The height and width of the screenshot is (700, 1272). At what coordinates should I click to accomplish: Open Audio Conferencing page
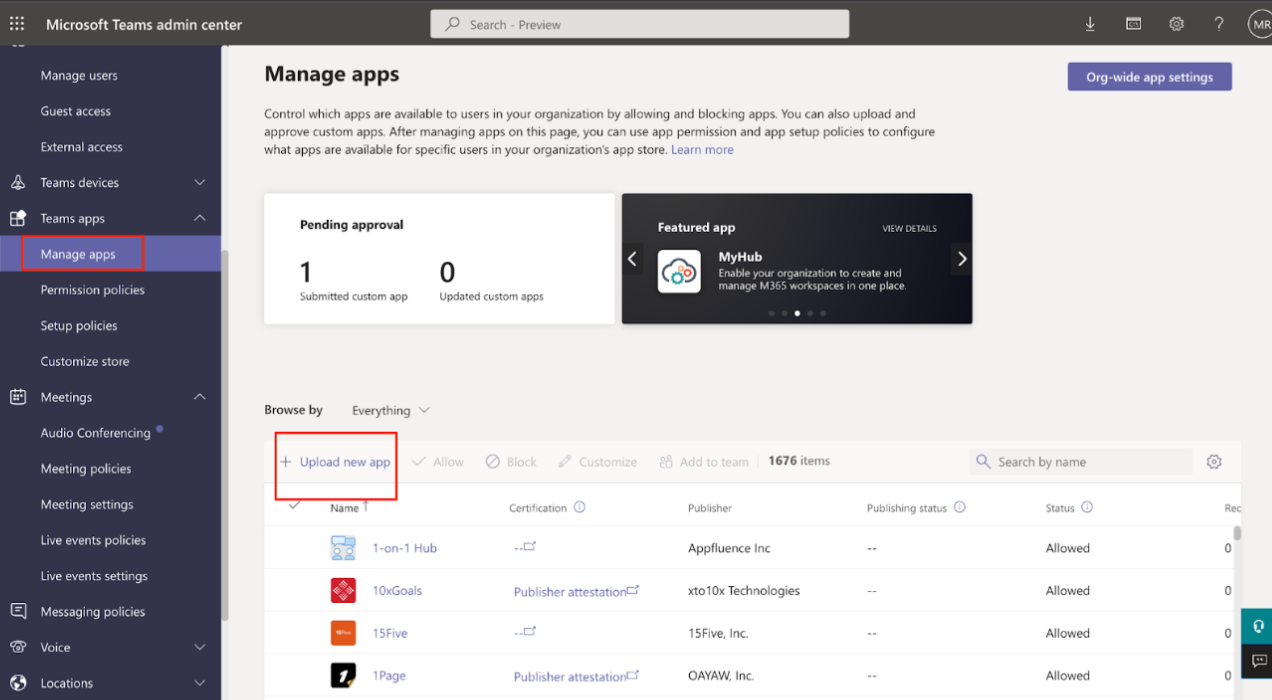96,433
